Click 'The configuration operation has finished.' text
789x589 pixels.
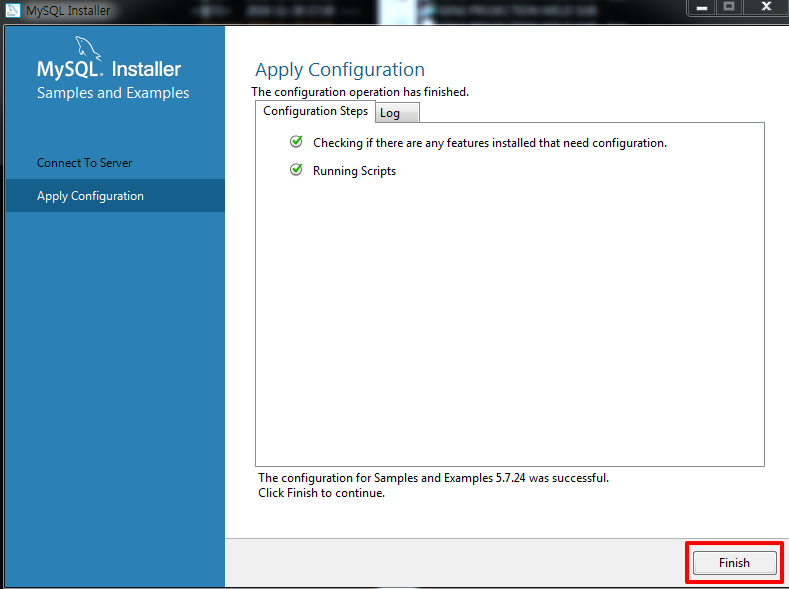(x=360, y=92)
